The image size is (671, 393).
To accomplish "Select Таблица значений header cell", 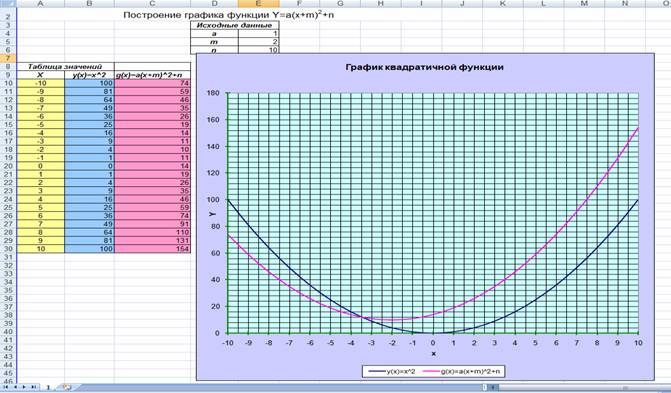I will pos(65,66).
